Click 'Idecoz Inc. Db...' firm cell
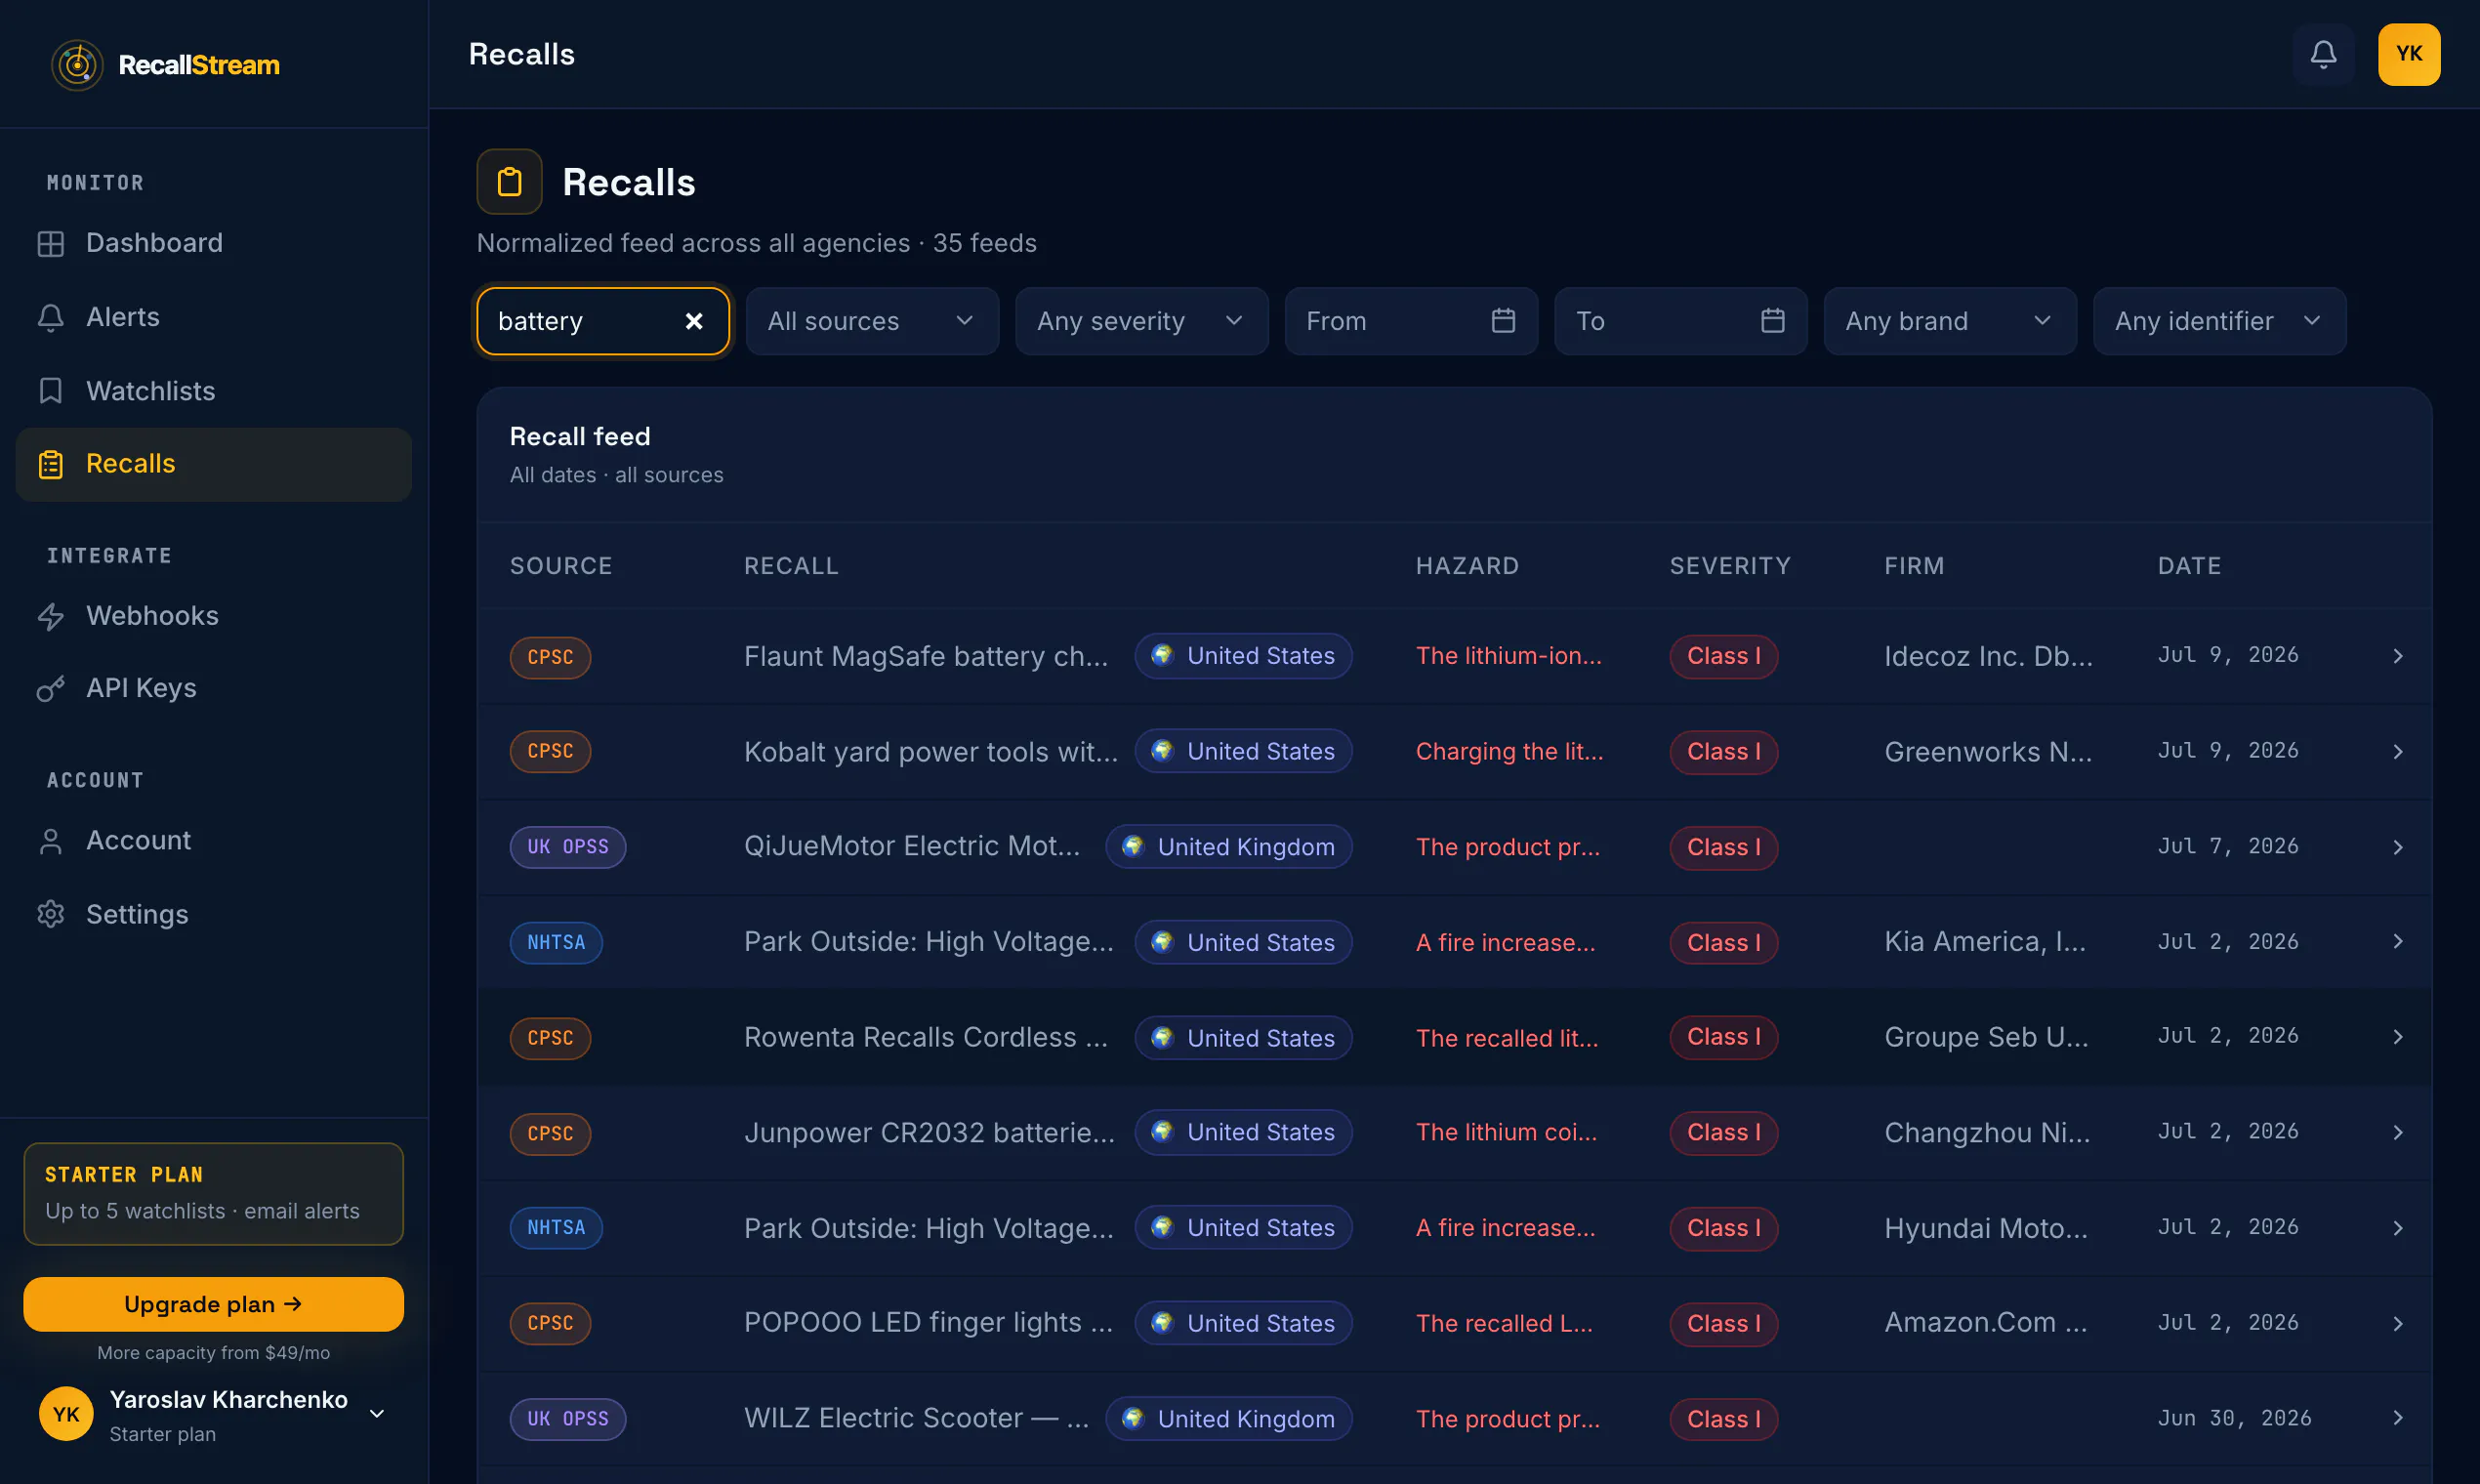 [x=1988, y=656]
